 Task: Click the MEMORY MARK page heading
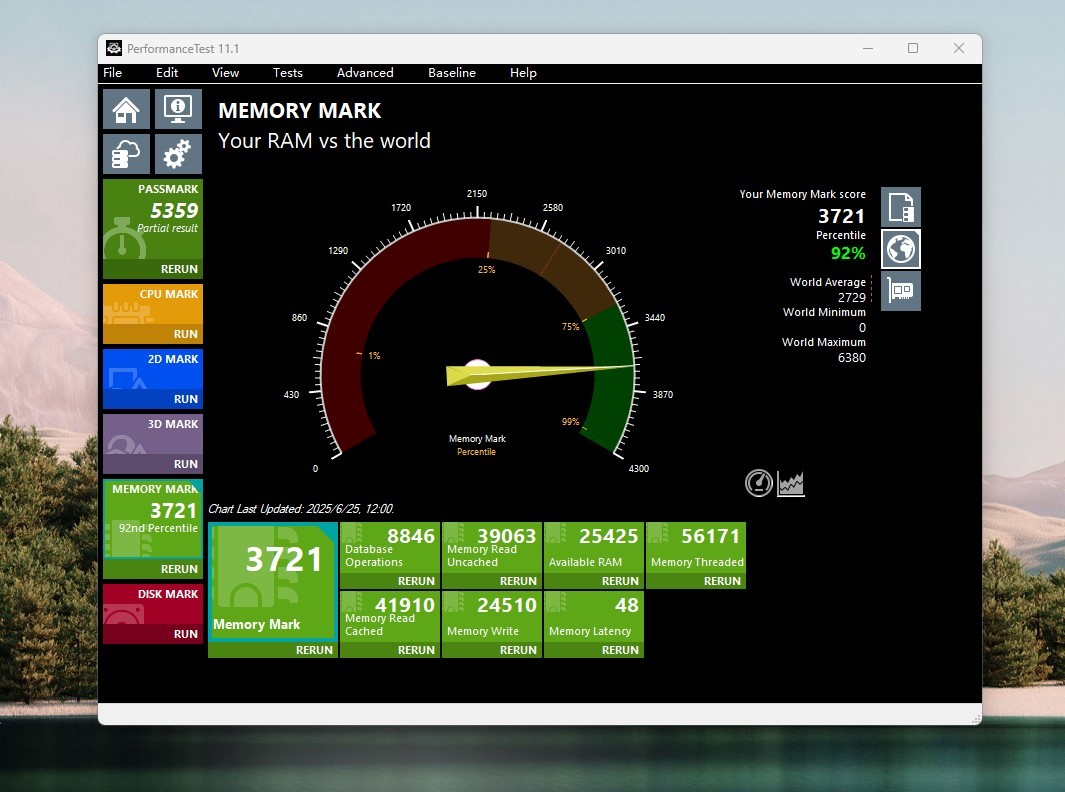coord(300,111)
